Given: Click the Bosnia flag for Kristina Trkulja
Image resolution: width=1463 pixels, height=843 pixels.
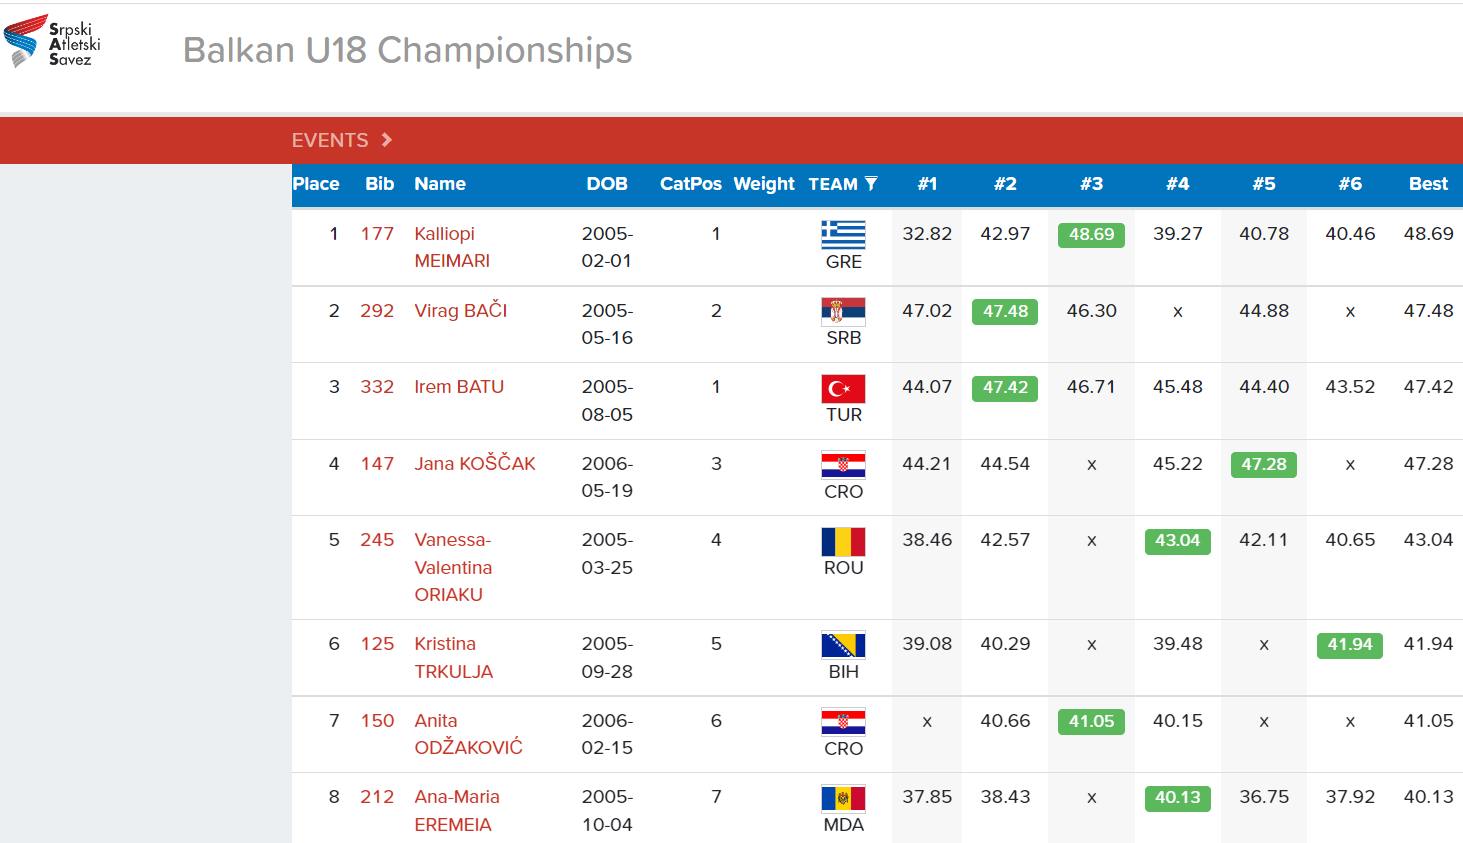Looking at the screenshot, I should (x=843, y=645).
